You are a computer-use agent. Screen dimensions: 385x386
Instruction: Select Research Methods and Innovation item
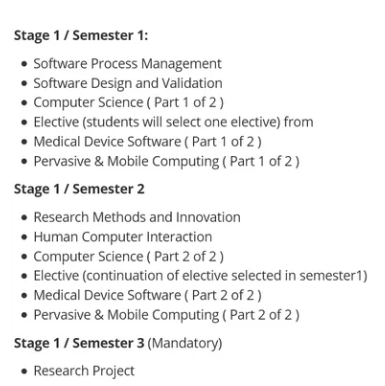pos(137,217)
